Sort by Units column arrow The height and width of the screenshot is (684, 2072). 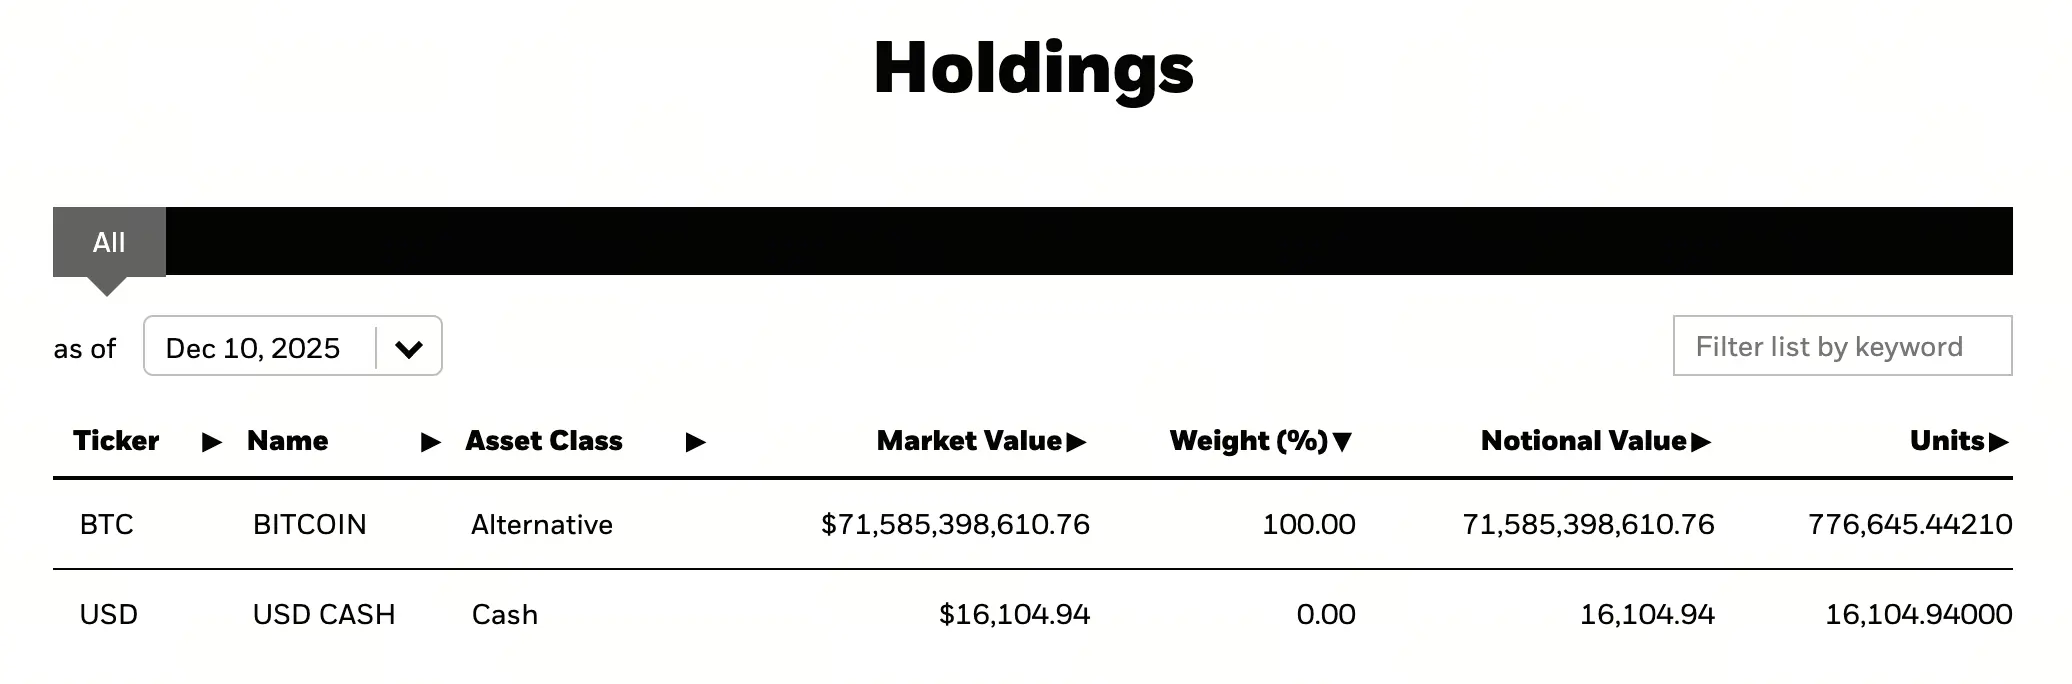[1999, 442]
